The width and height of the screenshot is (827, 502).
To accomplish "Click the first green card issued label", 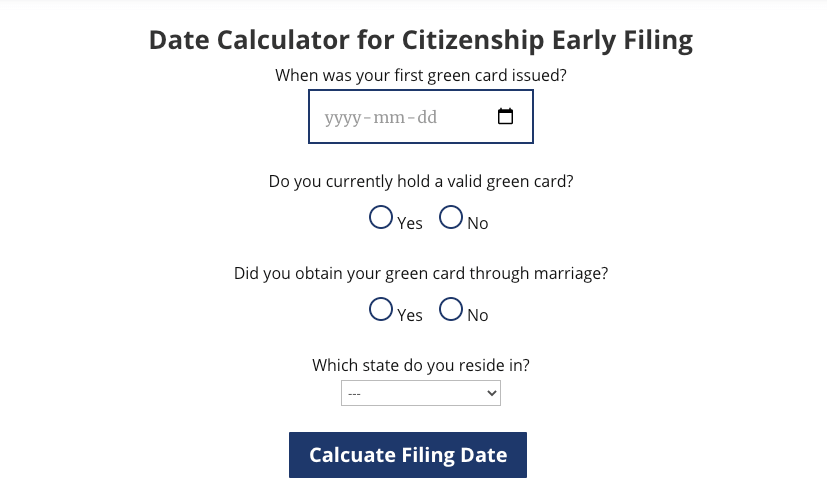I will 421,75.
